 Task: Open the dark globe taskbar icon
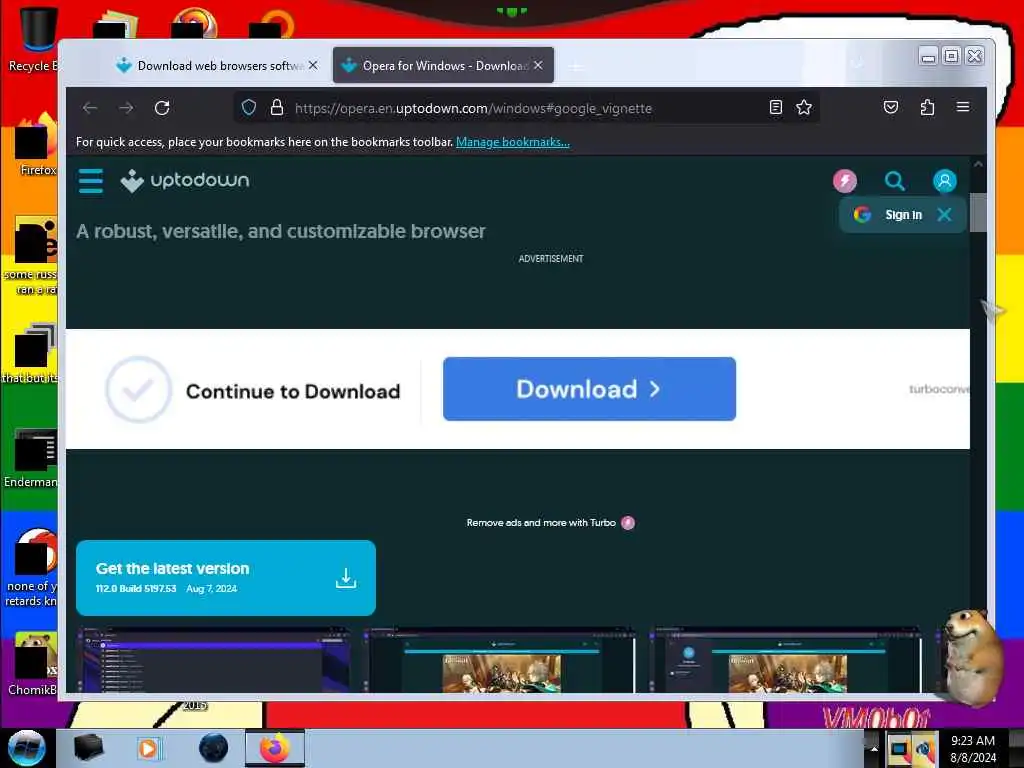point(214,748)
